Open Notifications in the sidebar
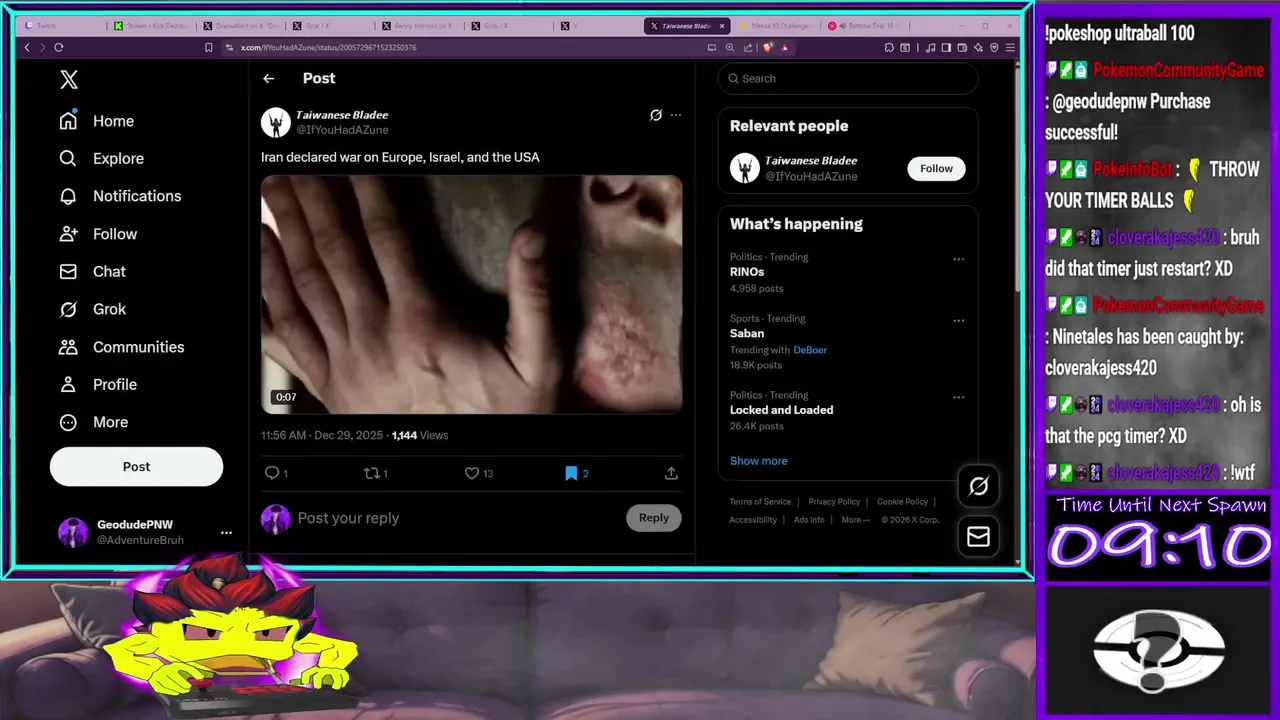 120,196
